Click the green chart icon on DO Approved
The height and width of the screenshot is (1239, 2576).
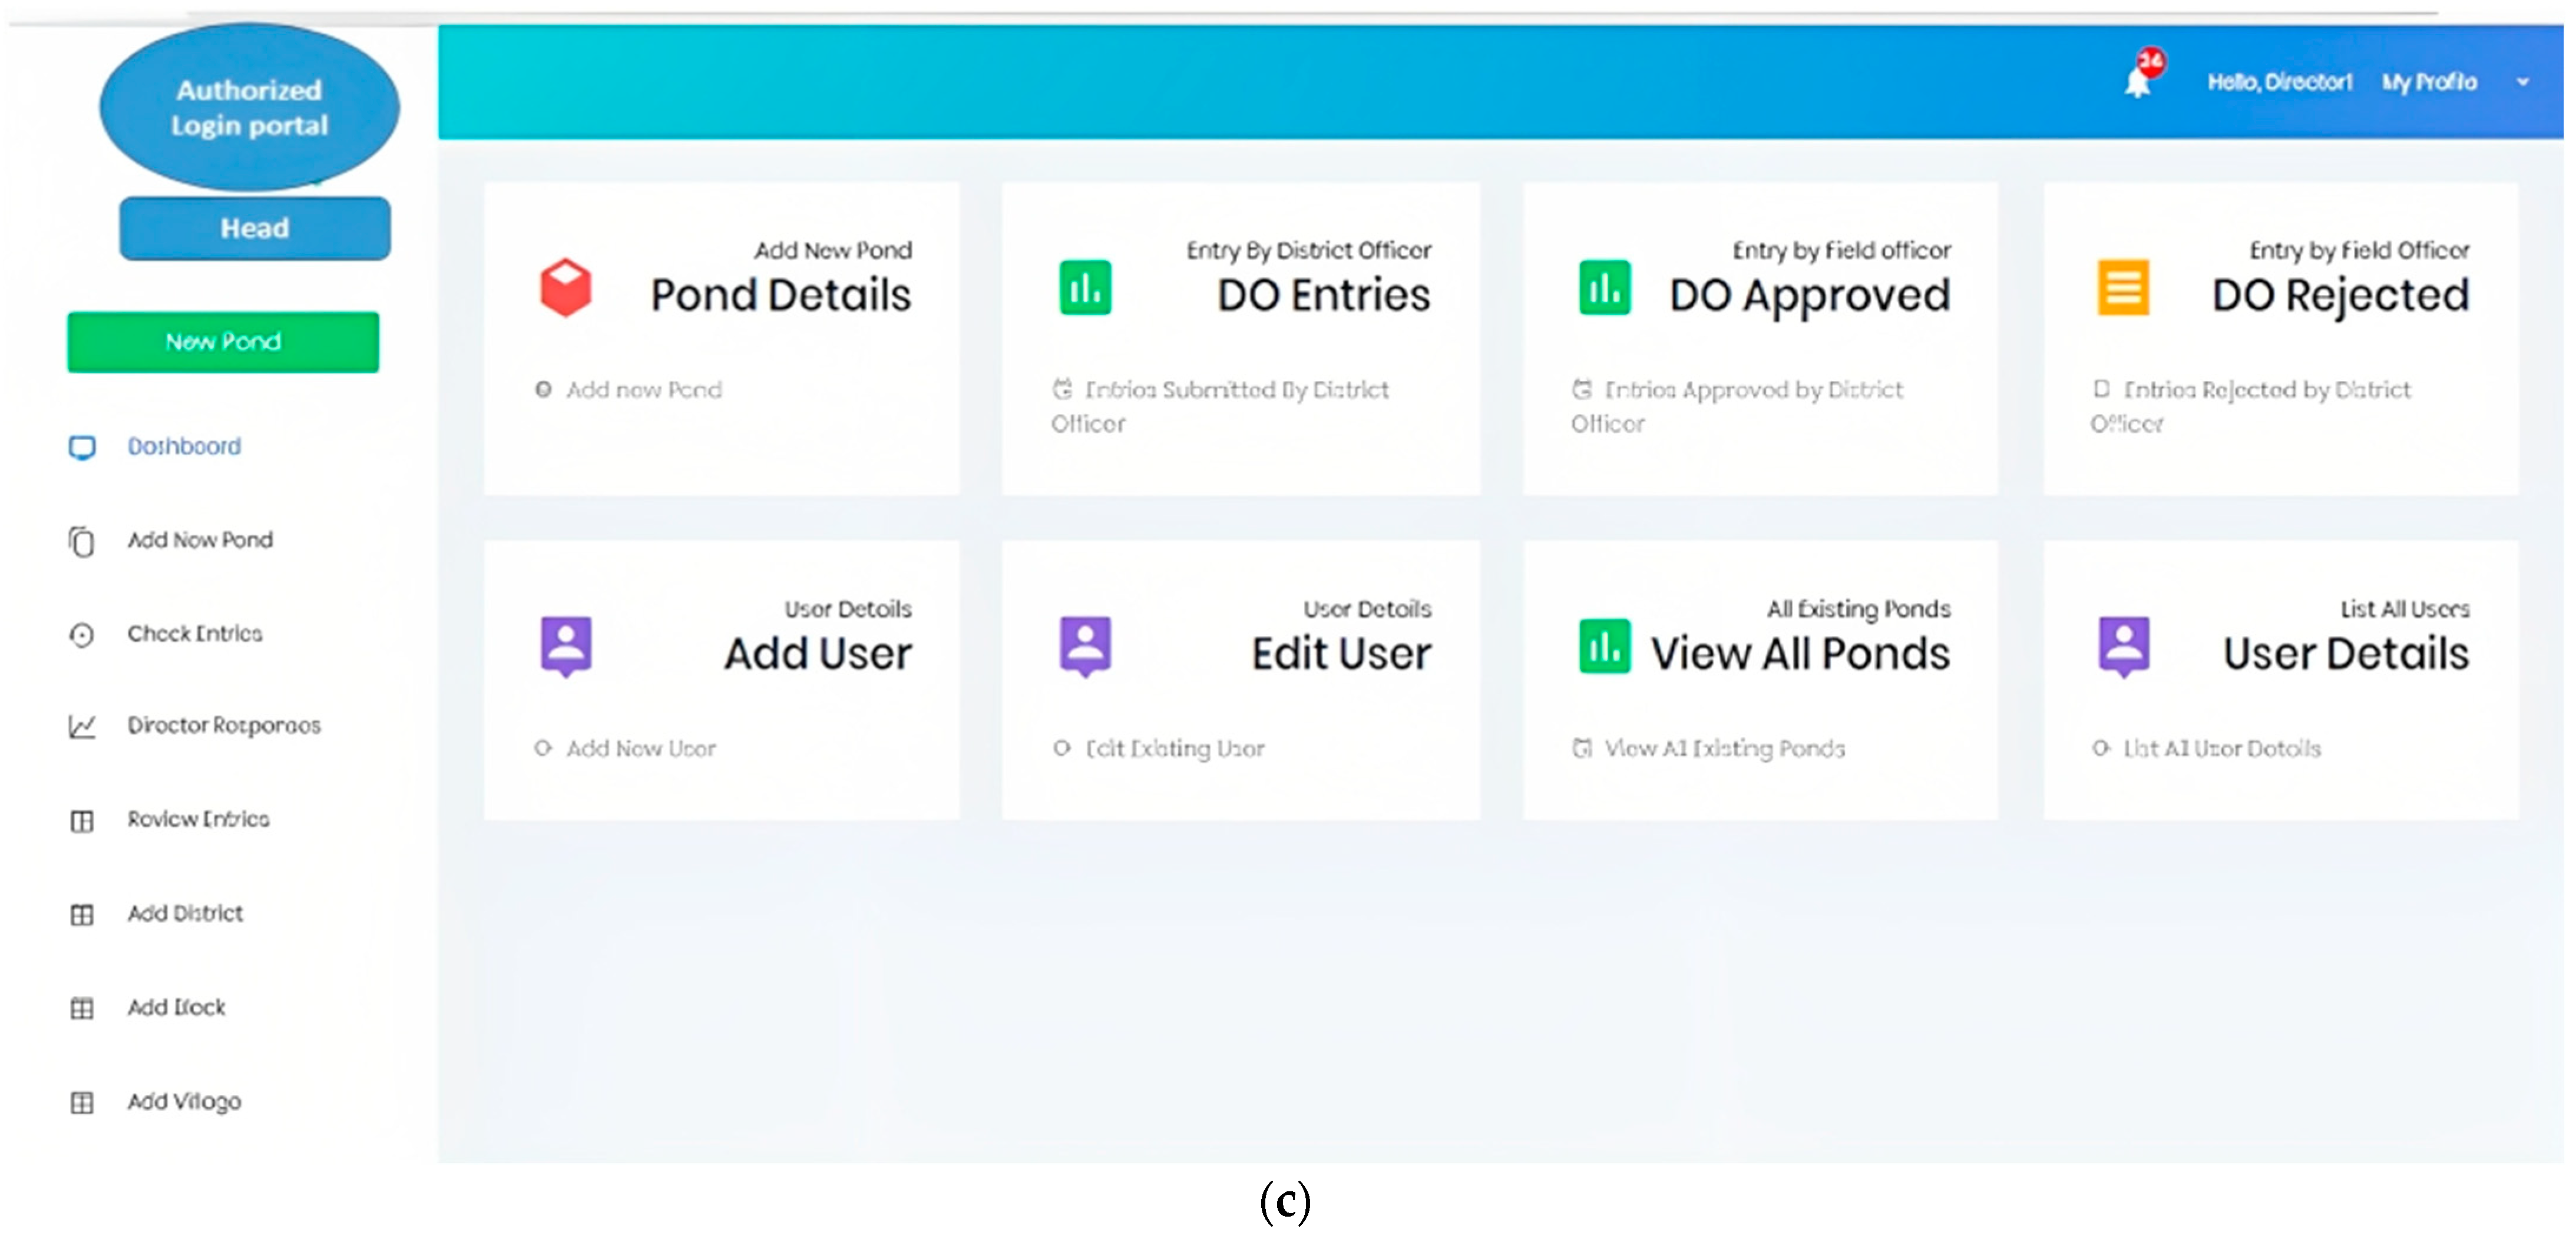pyautogui.click(x=1604, y=288)
